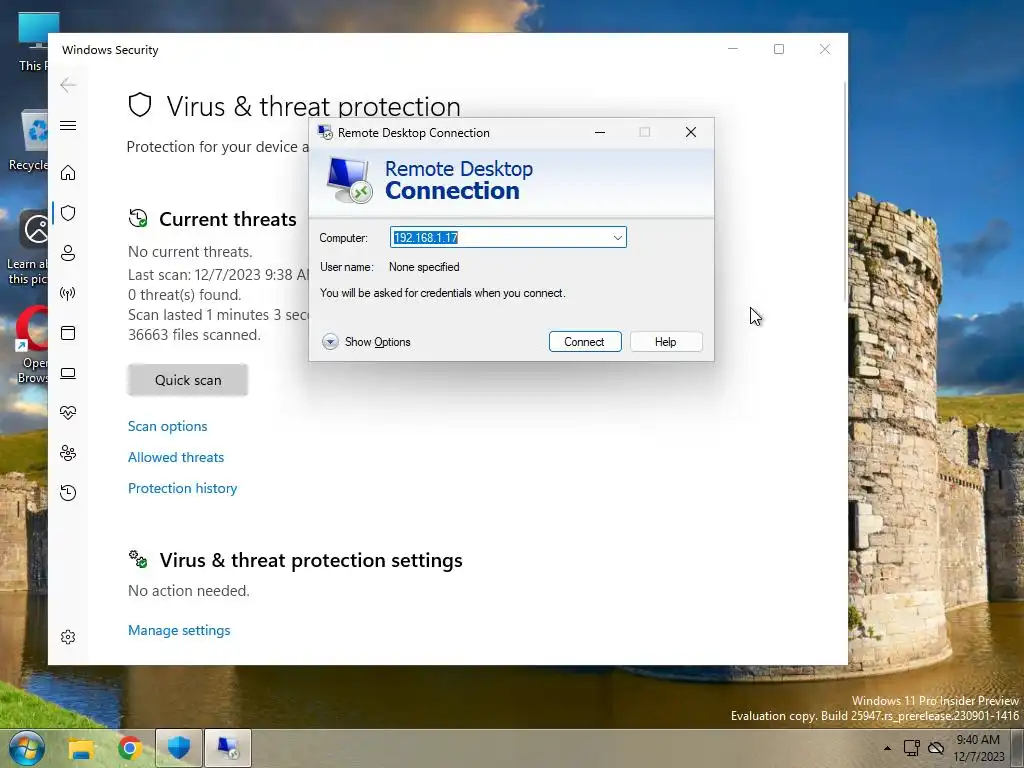Click the Connect button

pos(585,342)
